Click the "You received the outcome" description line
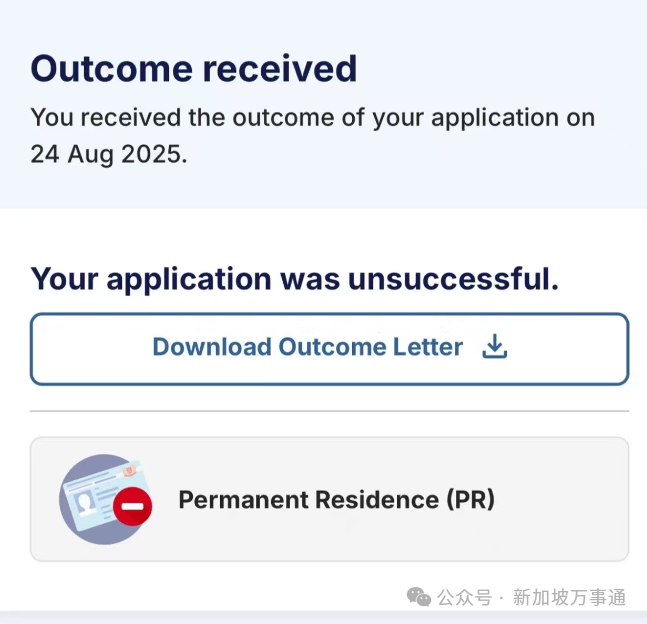 tap(312, 117)
